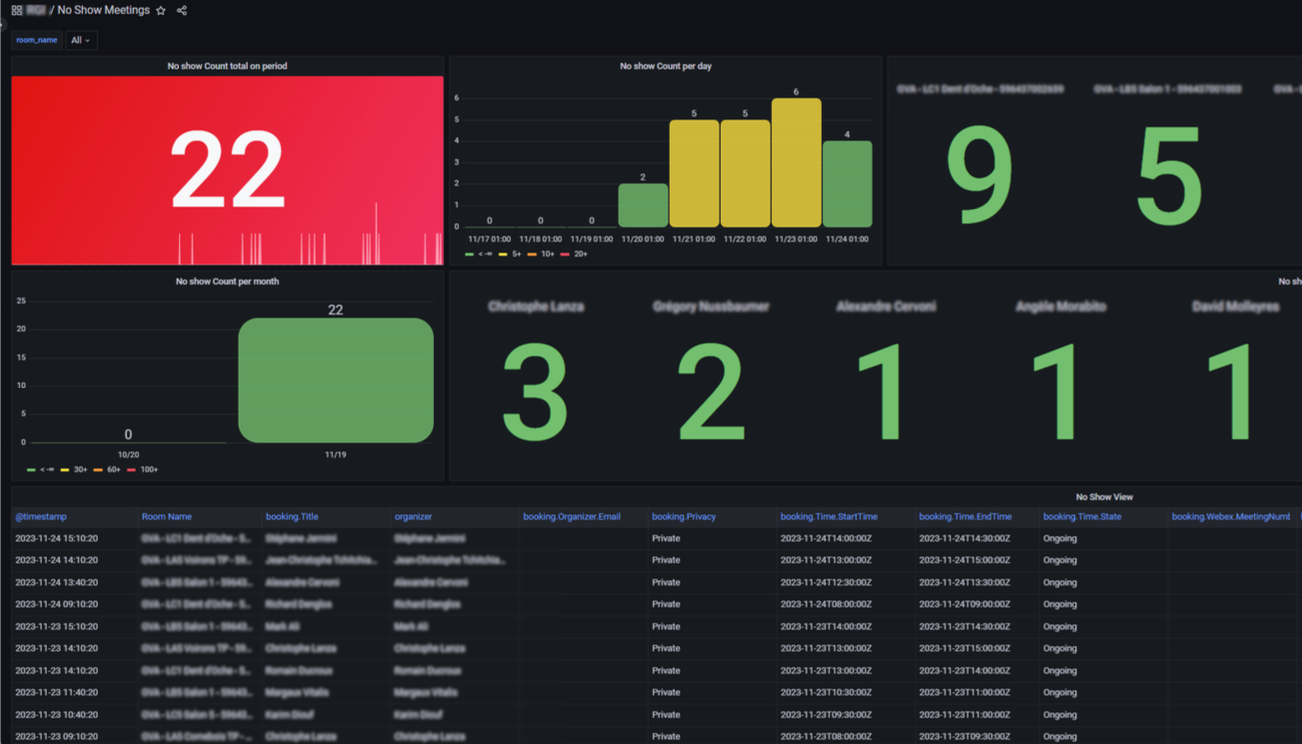Screen dimensions: 1302x744
Task: Click the 30+ yellow legend swatch in monthly chart
Action: 65,469
